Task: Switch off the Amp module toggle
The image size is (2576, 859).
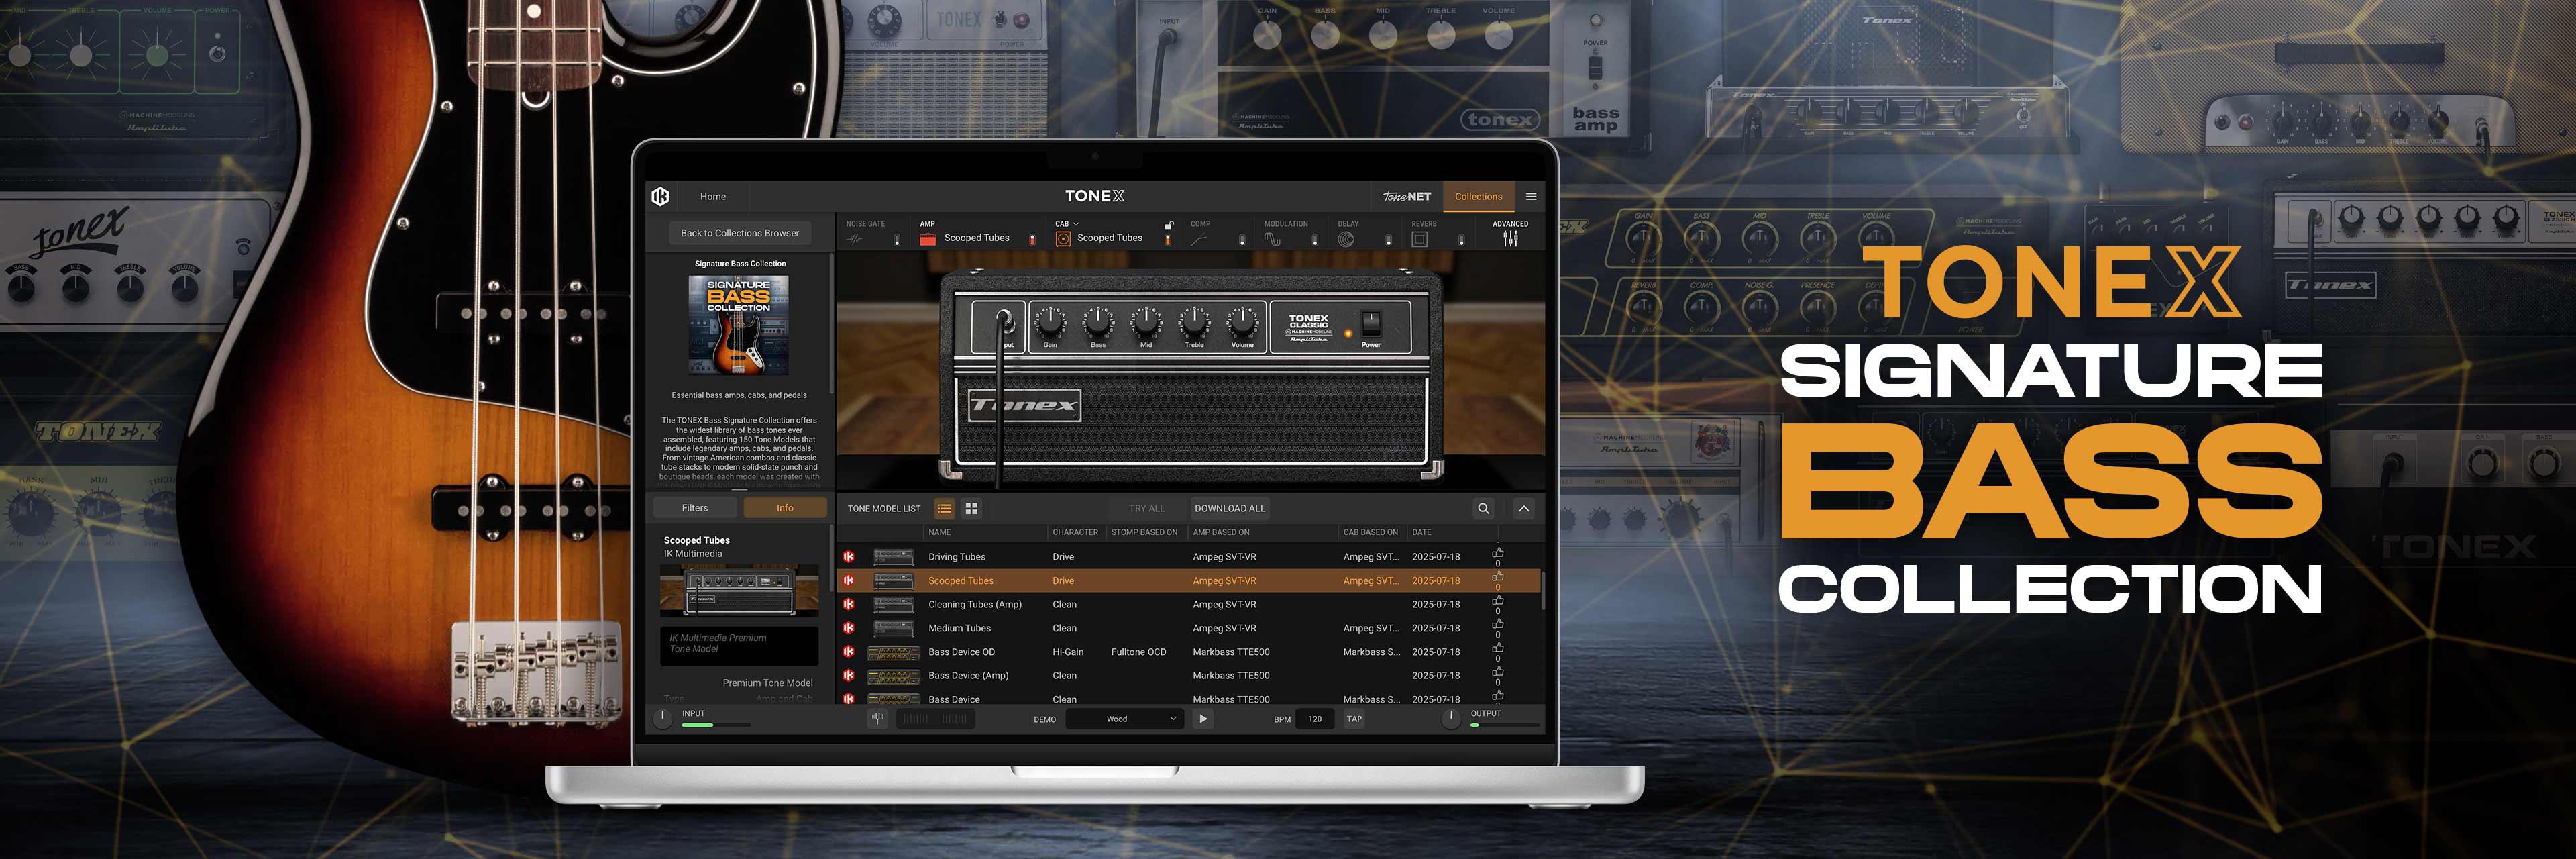Action: [x=1032, y=239]
